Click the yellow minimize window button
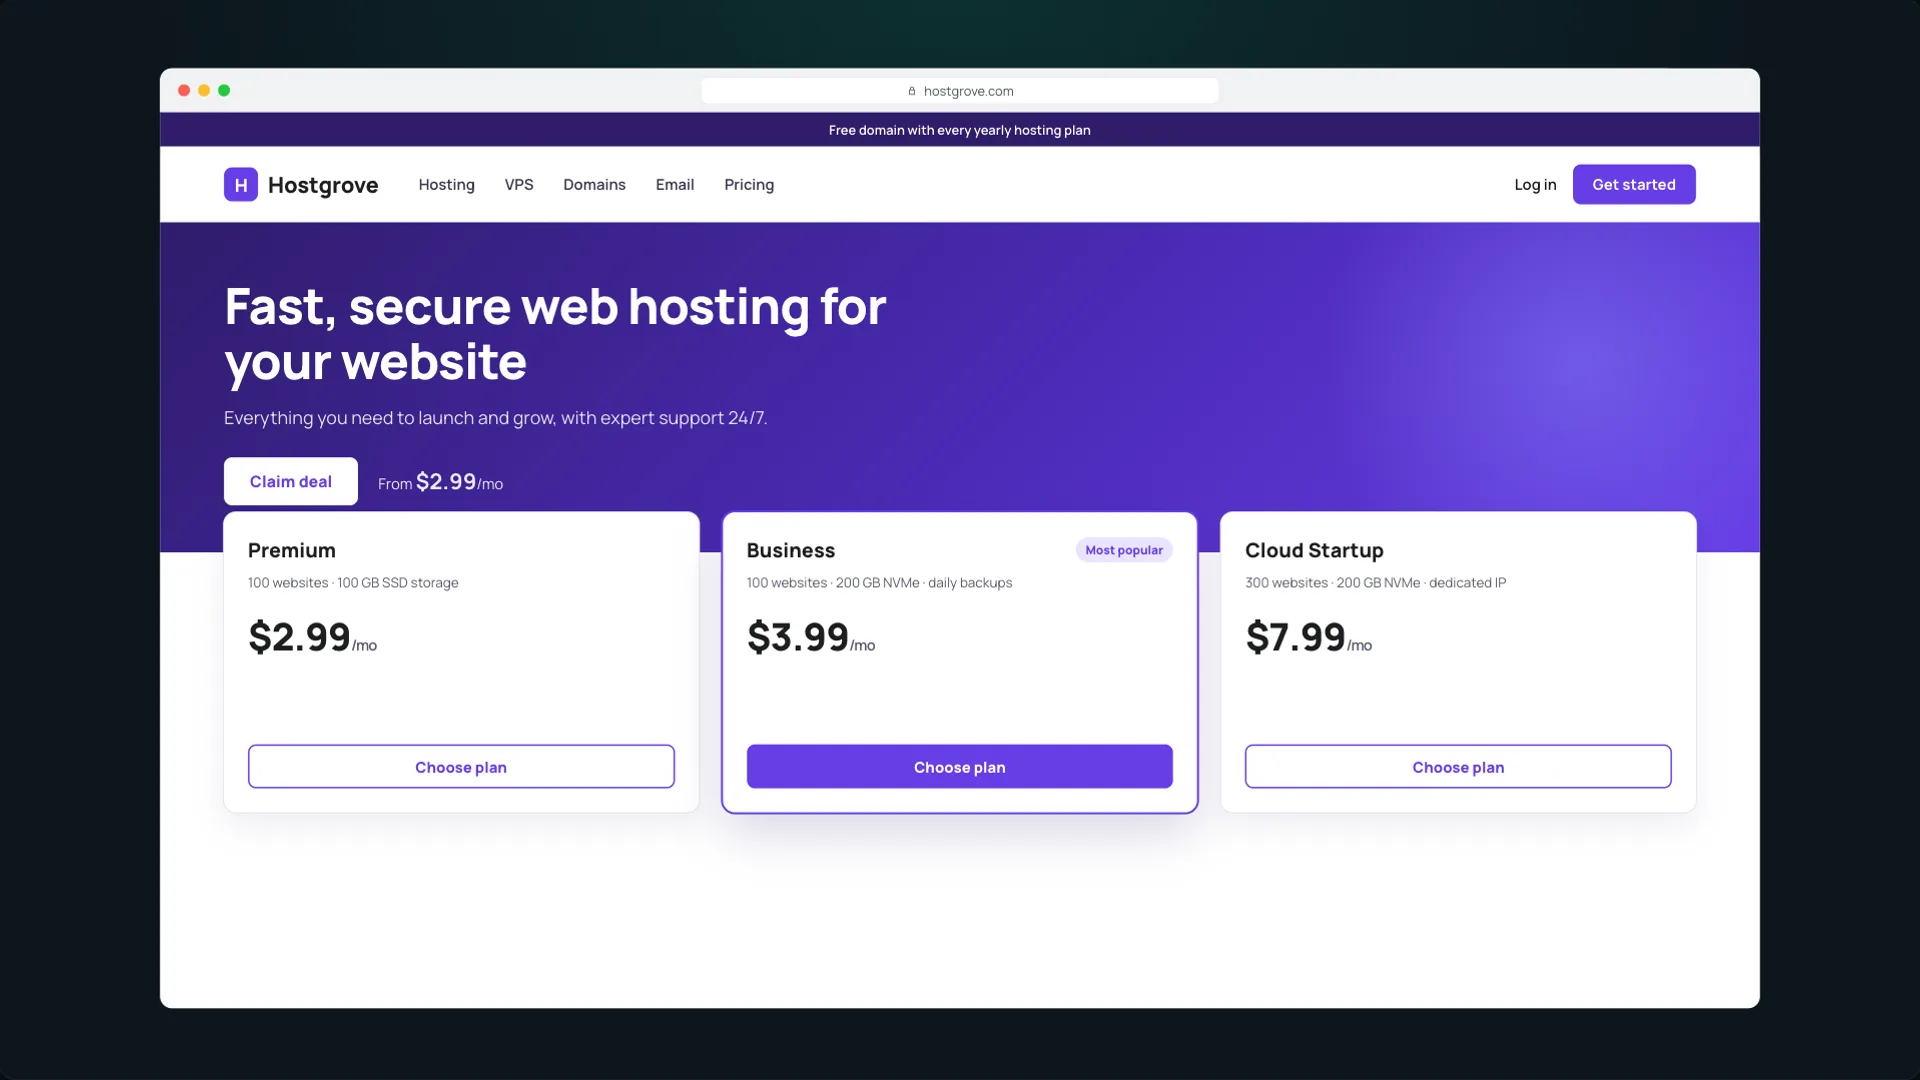This screenshot has height=1080, width=1920. (x=204, y=91)
